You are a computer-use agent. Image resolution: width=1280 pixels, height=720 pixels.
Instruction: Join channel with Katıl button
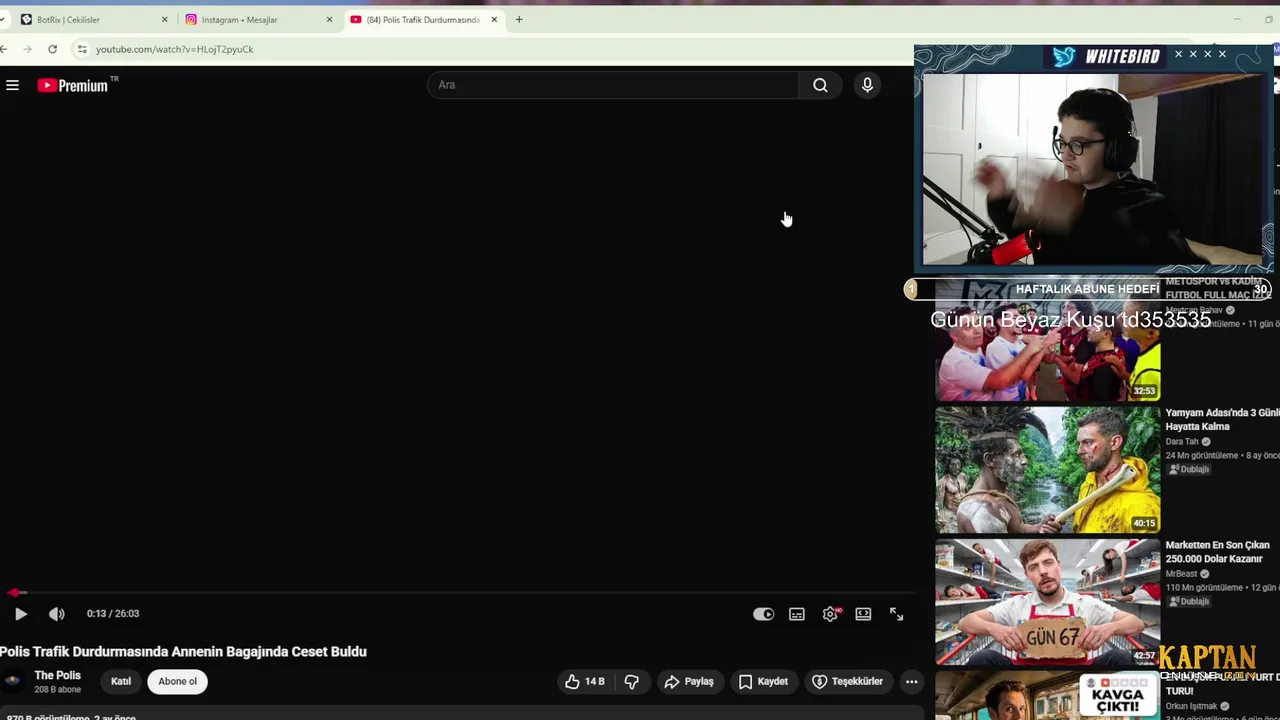[x=121, y=681]
